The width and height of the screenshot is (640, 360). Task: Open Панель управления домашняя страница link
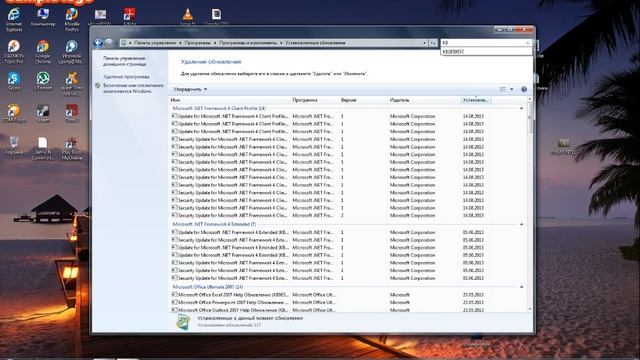[124, 61]
